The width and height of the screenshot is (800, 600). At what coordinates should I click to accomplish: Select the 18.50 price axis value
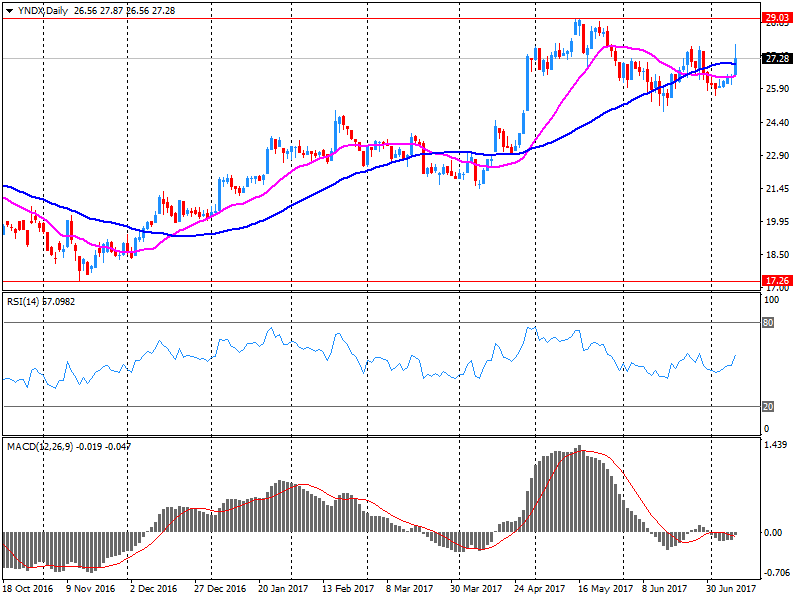pos(777,255)
